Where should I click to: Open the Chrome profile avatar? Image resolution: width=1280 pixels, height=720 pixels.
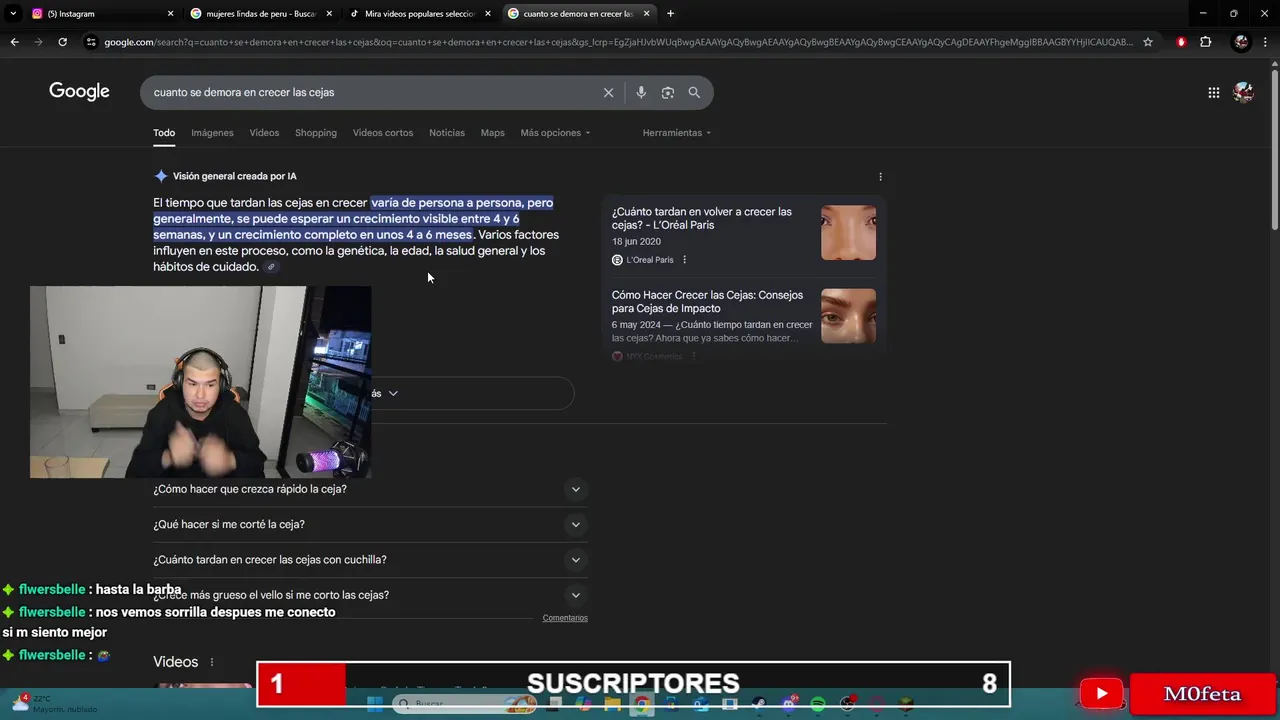[x=1241, y=42]
